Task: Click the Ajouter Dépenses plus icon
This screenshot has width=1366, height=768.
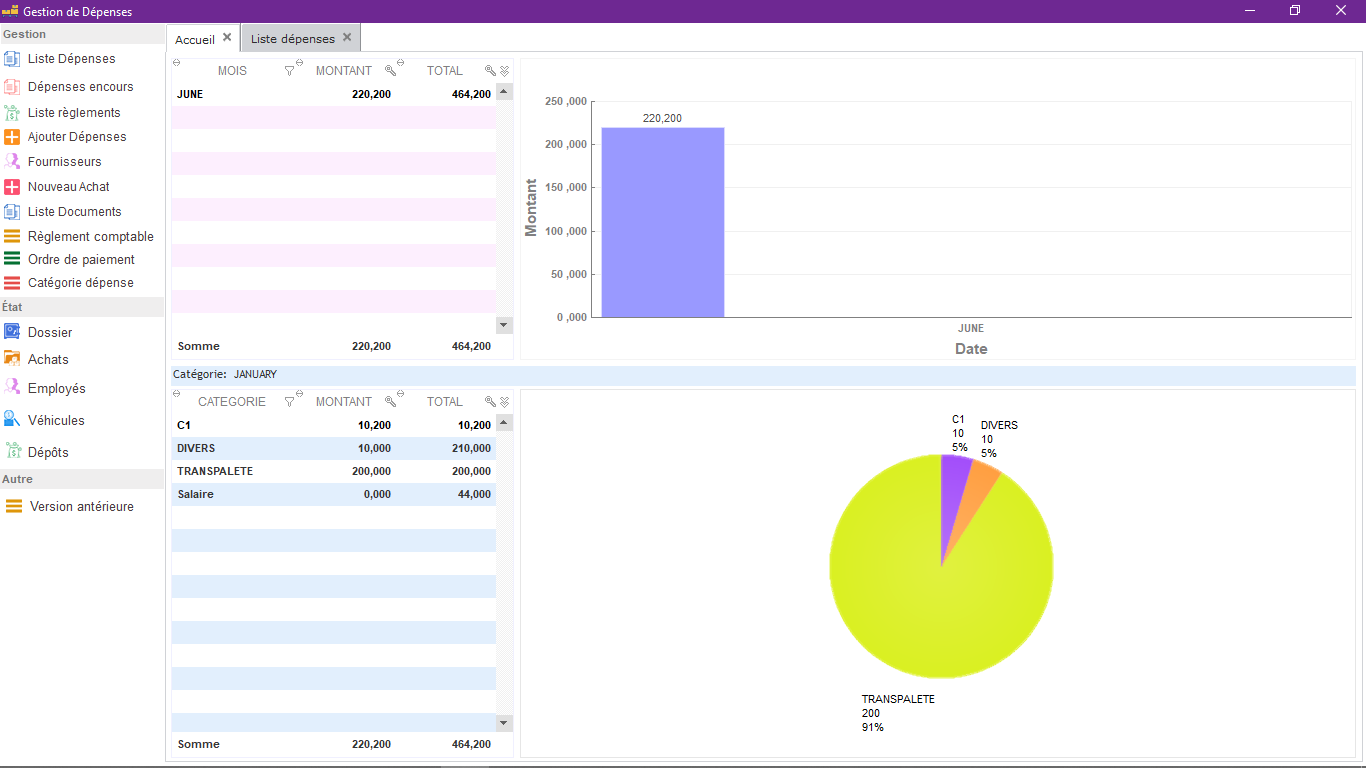Action: coord(12,137)
